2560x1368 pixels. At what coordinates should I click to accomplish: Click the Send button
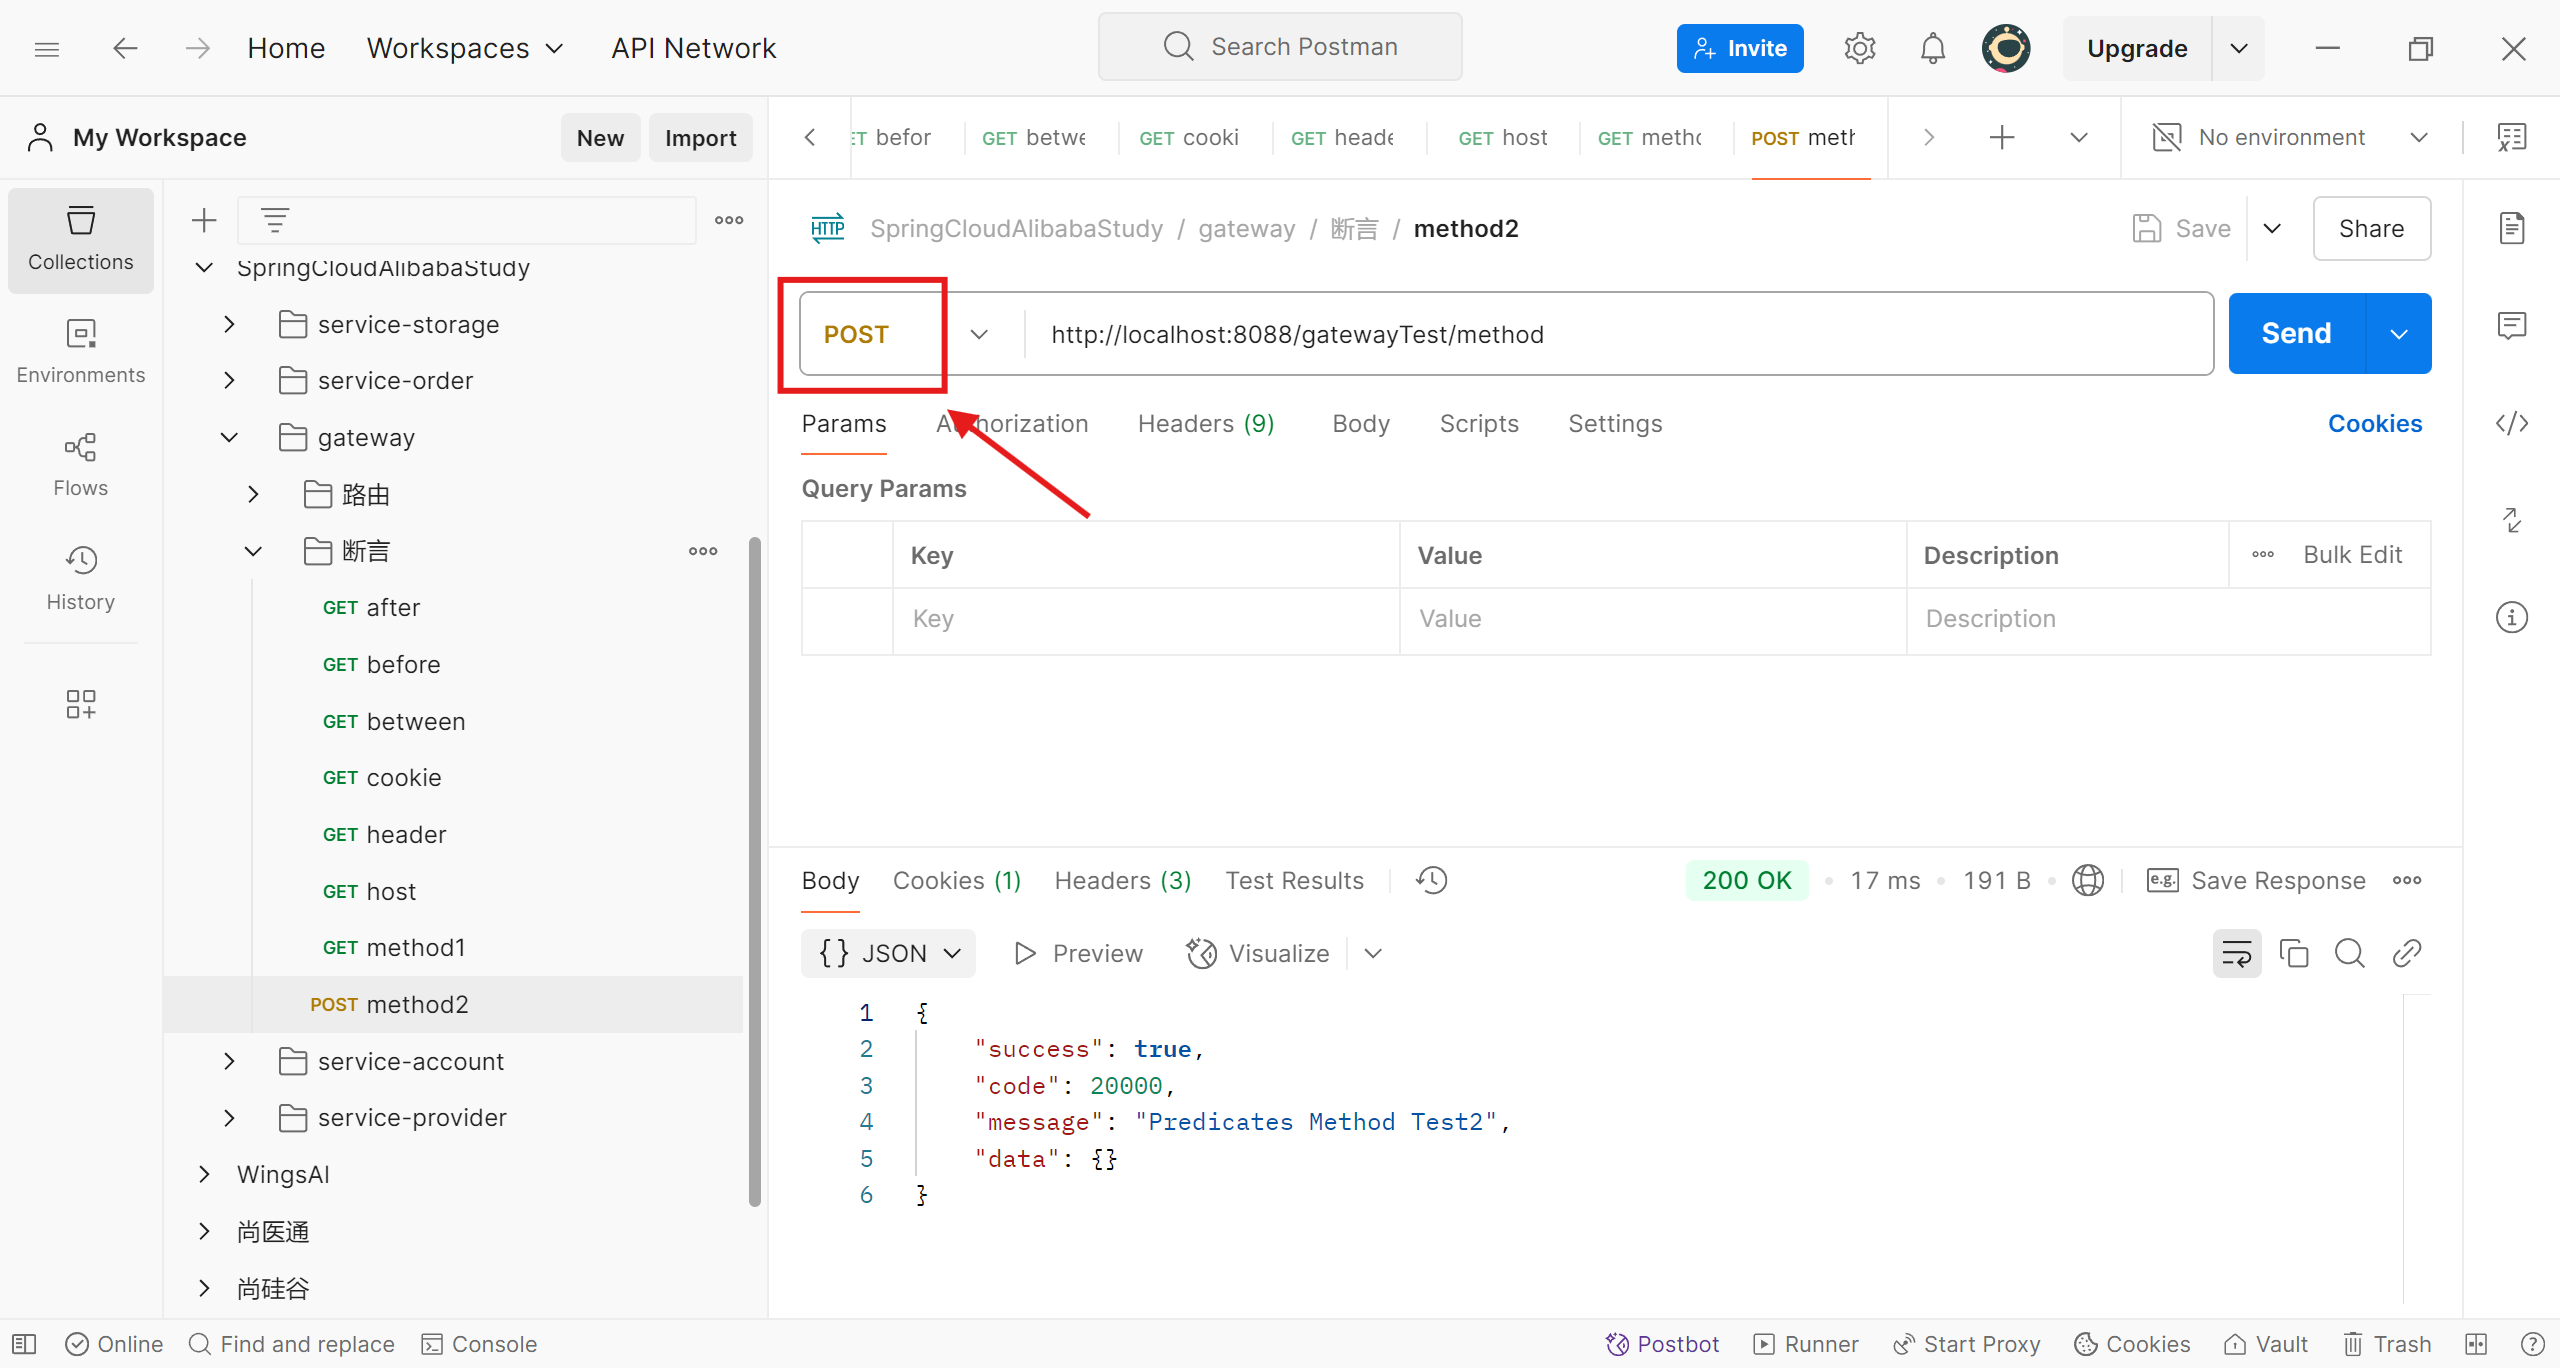[2296, 333]
